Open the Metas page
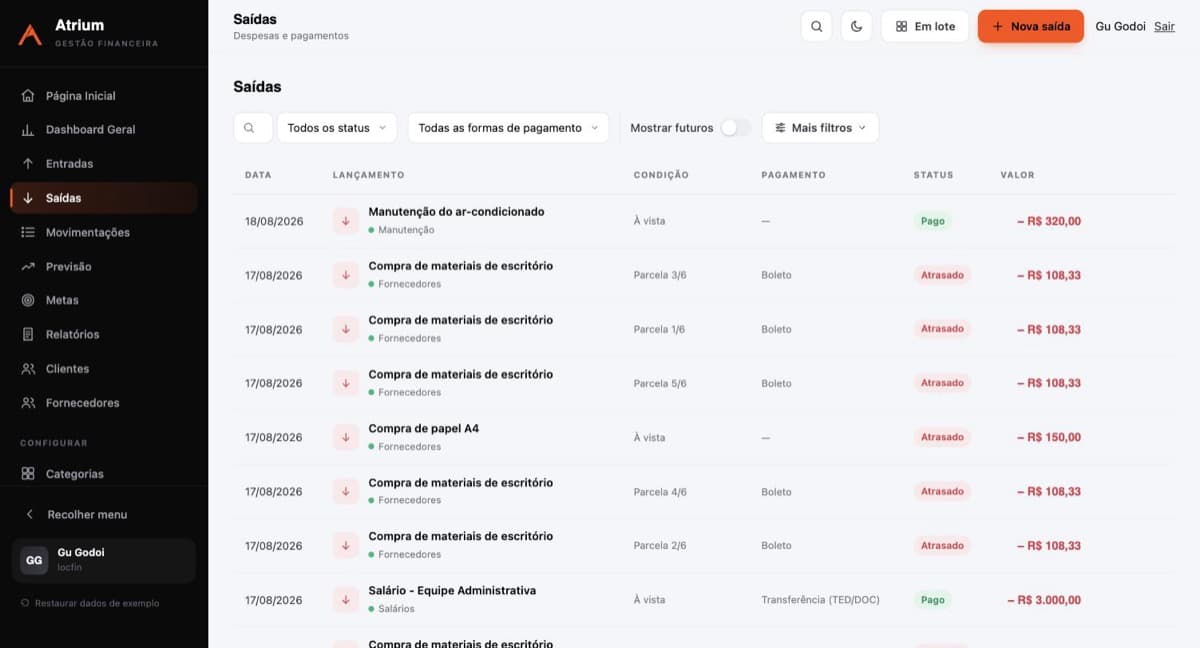The width and height of the screenshot is (1200, 648). point(104,300)
